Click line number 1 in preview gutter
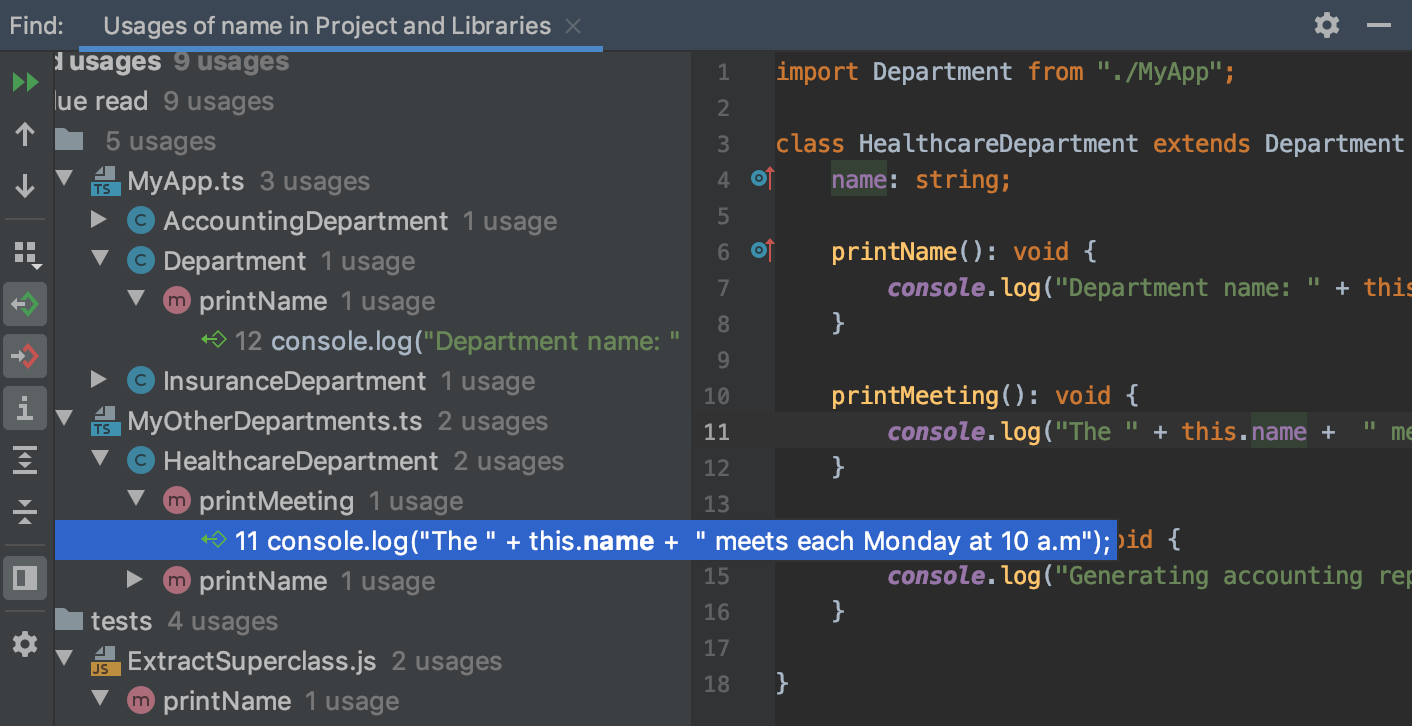This screenshot has width=1412, height=726. 723,72
